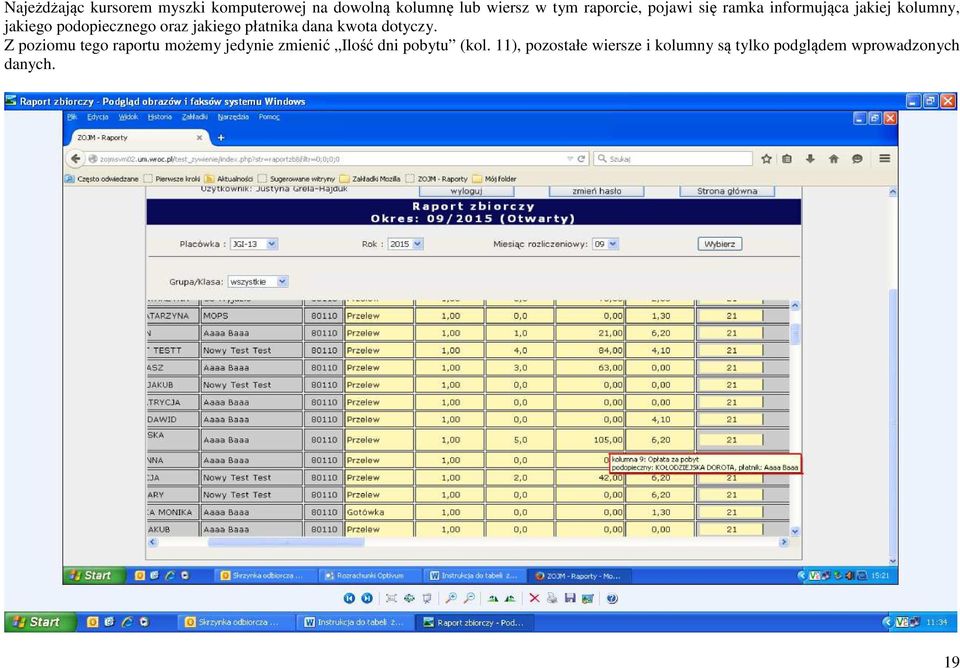Image resolution: width=960 pixels, height=668 pixels.
Task: Click the open for editing icon
Action: (588, 598)
